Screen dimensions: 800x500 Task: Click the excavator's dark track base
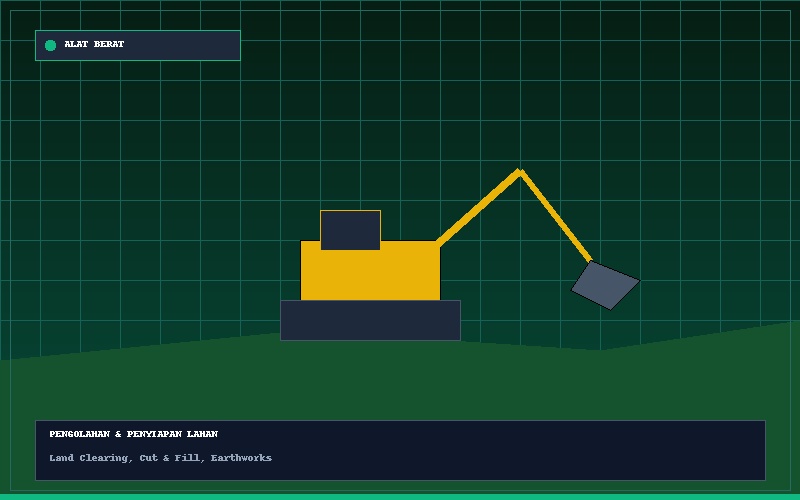point(370,320)
